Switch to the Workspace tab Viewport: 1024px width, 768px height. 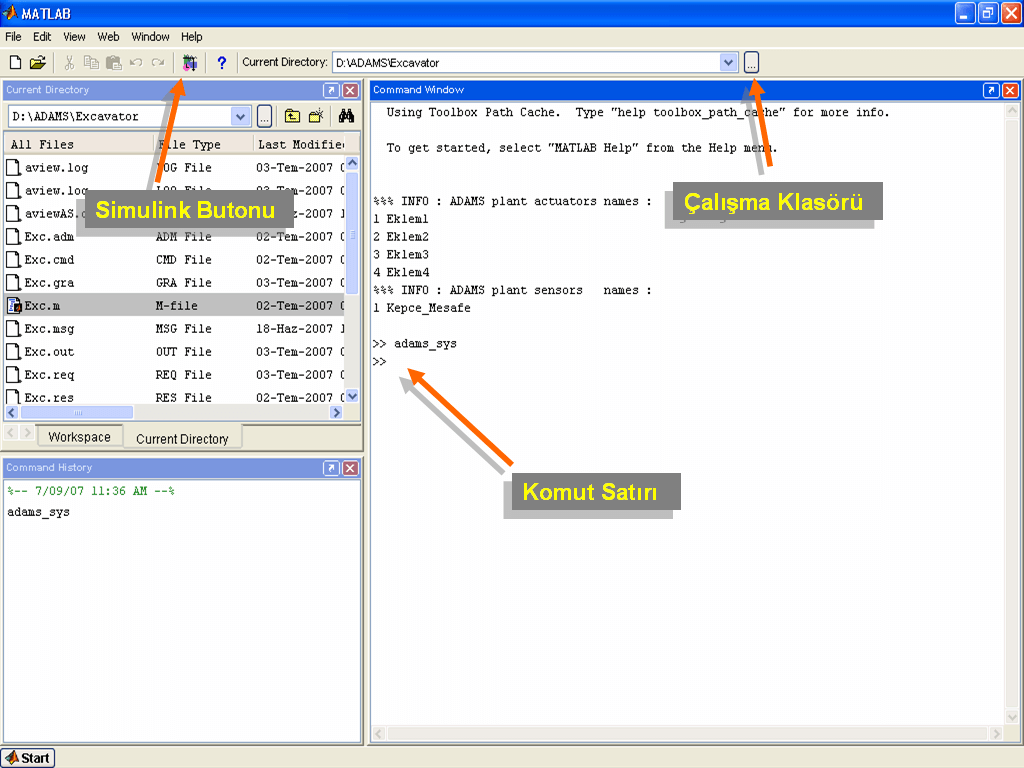click(x=79, y=437)
